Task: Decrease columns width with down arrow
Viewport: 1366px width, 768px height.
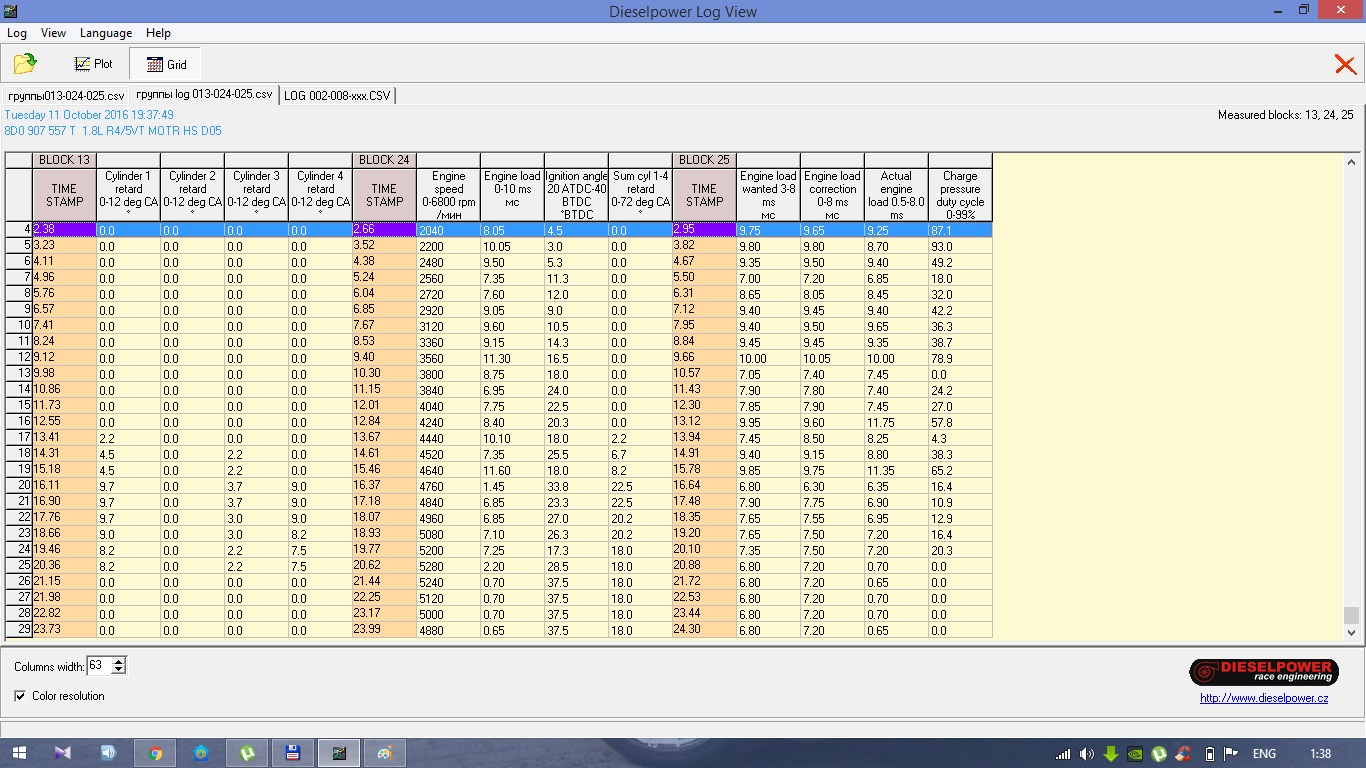Action: coord(120,670)
